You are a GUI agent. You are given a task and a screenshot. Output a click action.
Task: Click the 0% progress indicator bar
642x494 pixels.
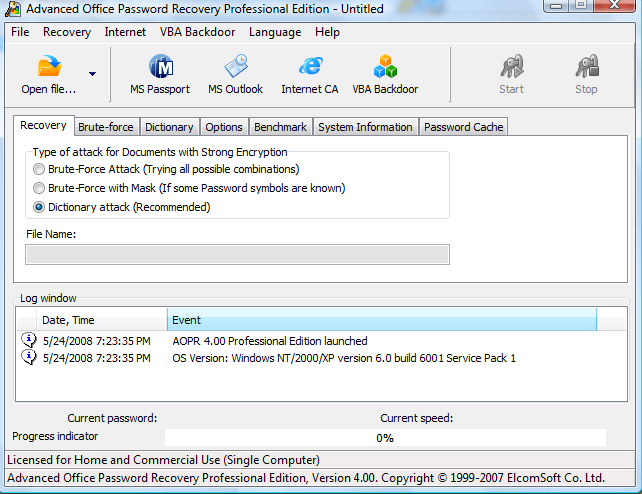[x=385, y=438]
